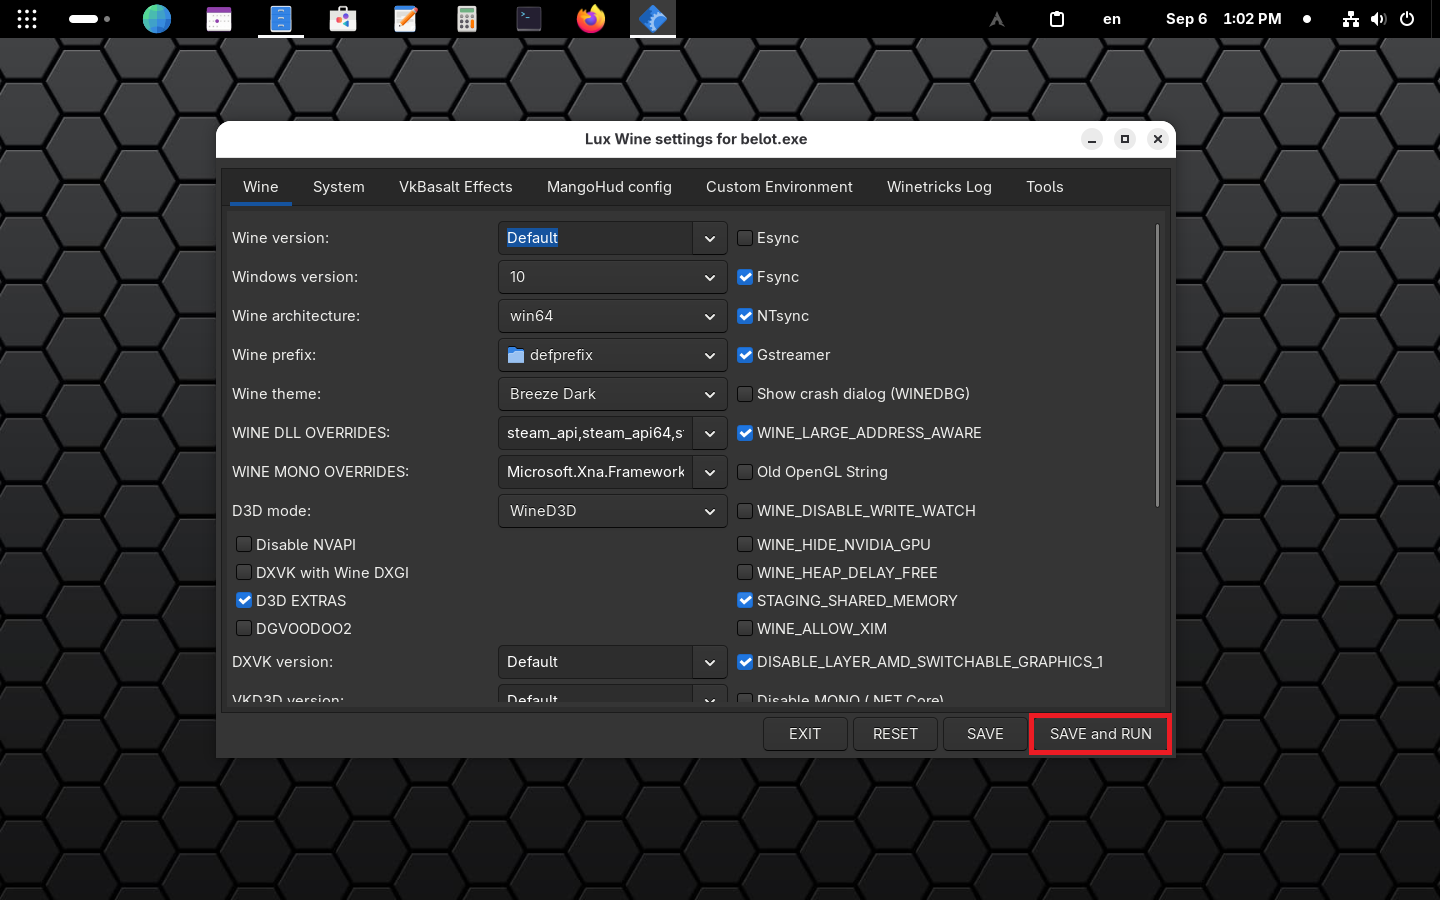Uncheck the Fsync option

point(745,277)
